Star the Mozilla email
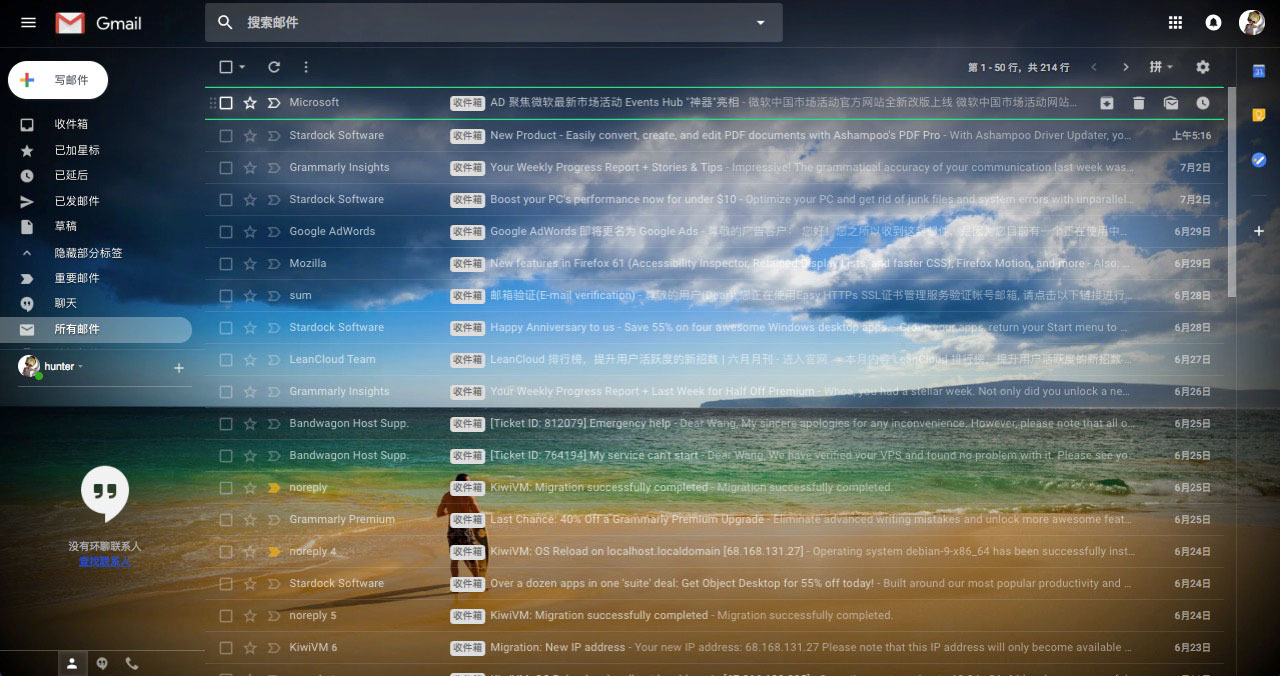Image resolution: width=1280 pixels, height=676 pixels. (250, 263)
